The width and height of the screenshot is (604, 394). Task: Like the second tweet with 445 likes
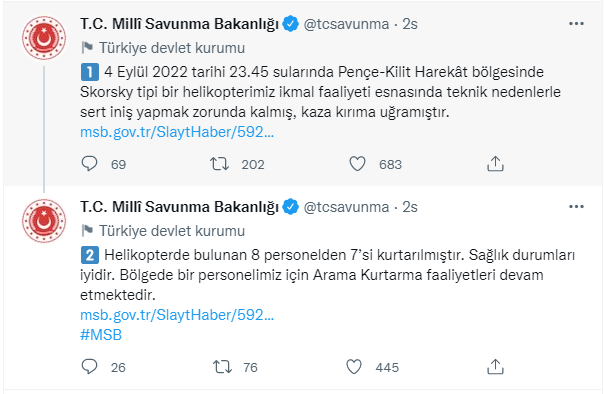pyautogui.click(x=354, y=366)
